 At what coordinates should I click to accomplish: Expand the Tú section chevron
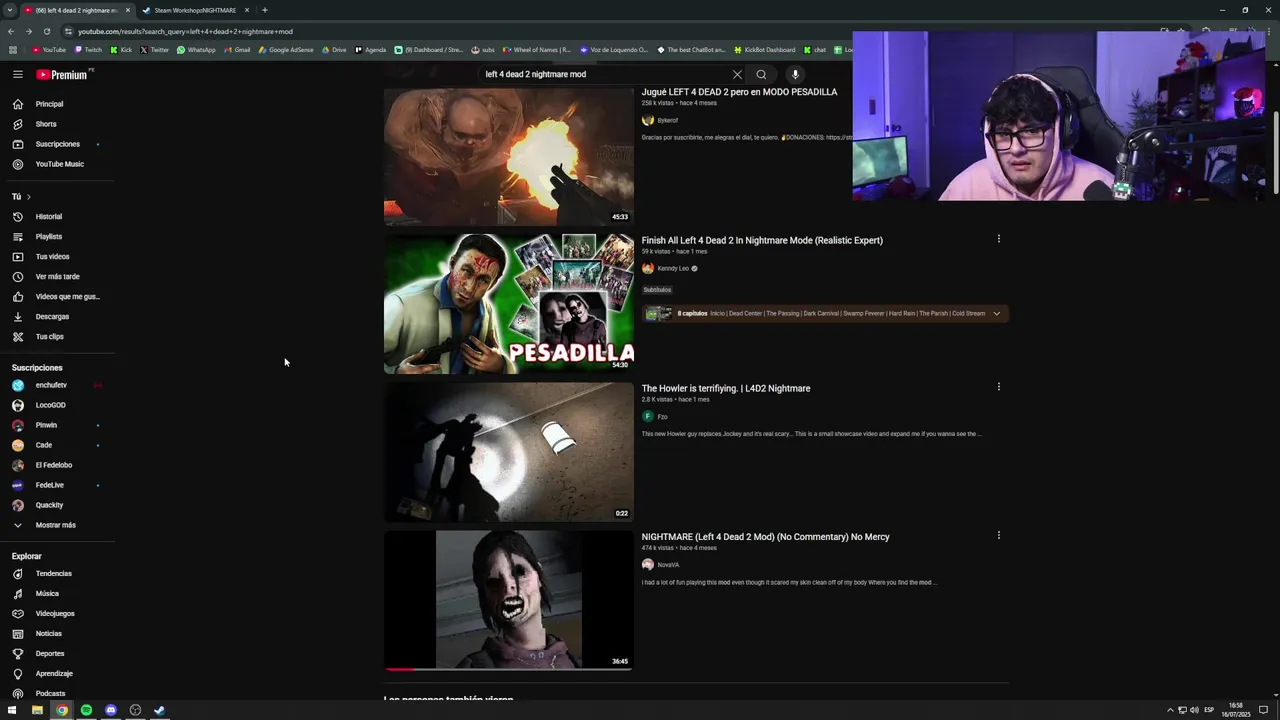tap(28, 196)
